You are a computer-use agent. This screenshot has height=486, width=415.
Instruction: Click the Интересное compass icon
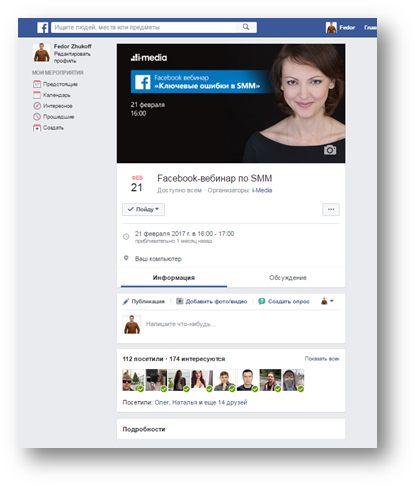point(37,106)
